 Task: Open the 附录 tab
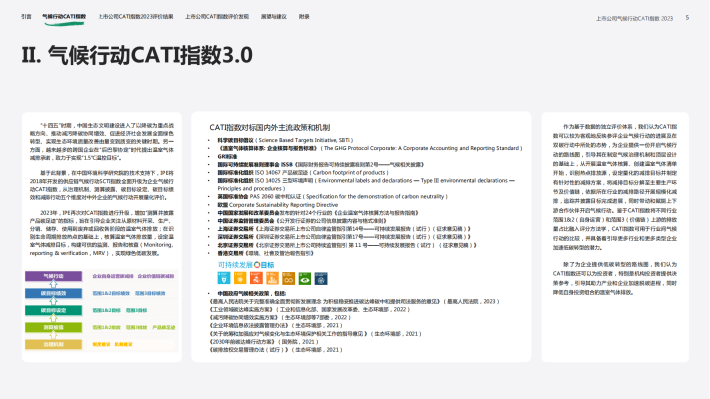pyautogui.click(x=304, y=17)
